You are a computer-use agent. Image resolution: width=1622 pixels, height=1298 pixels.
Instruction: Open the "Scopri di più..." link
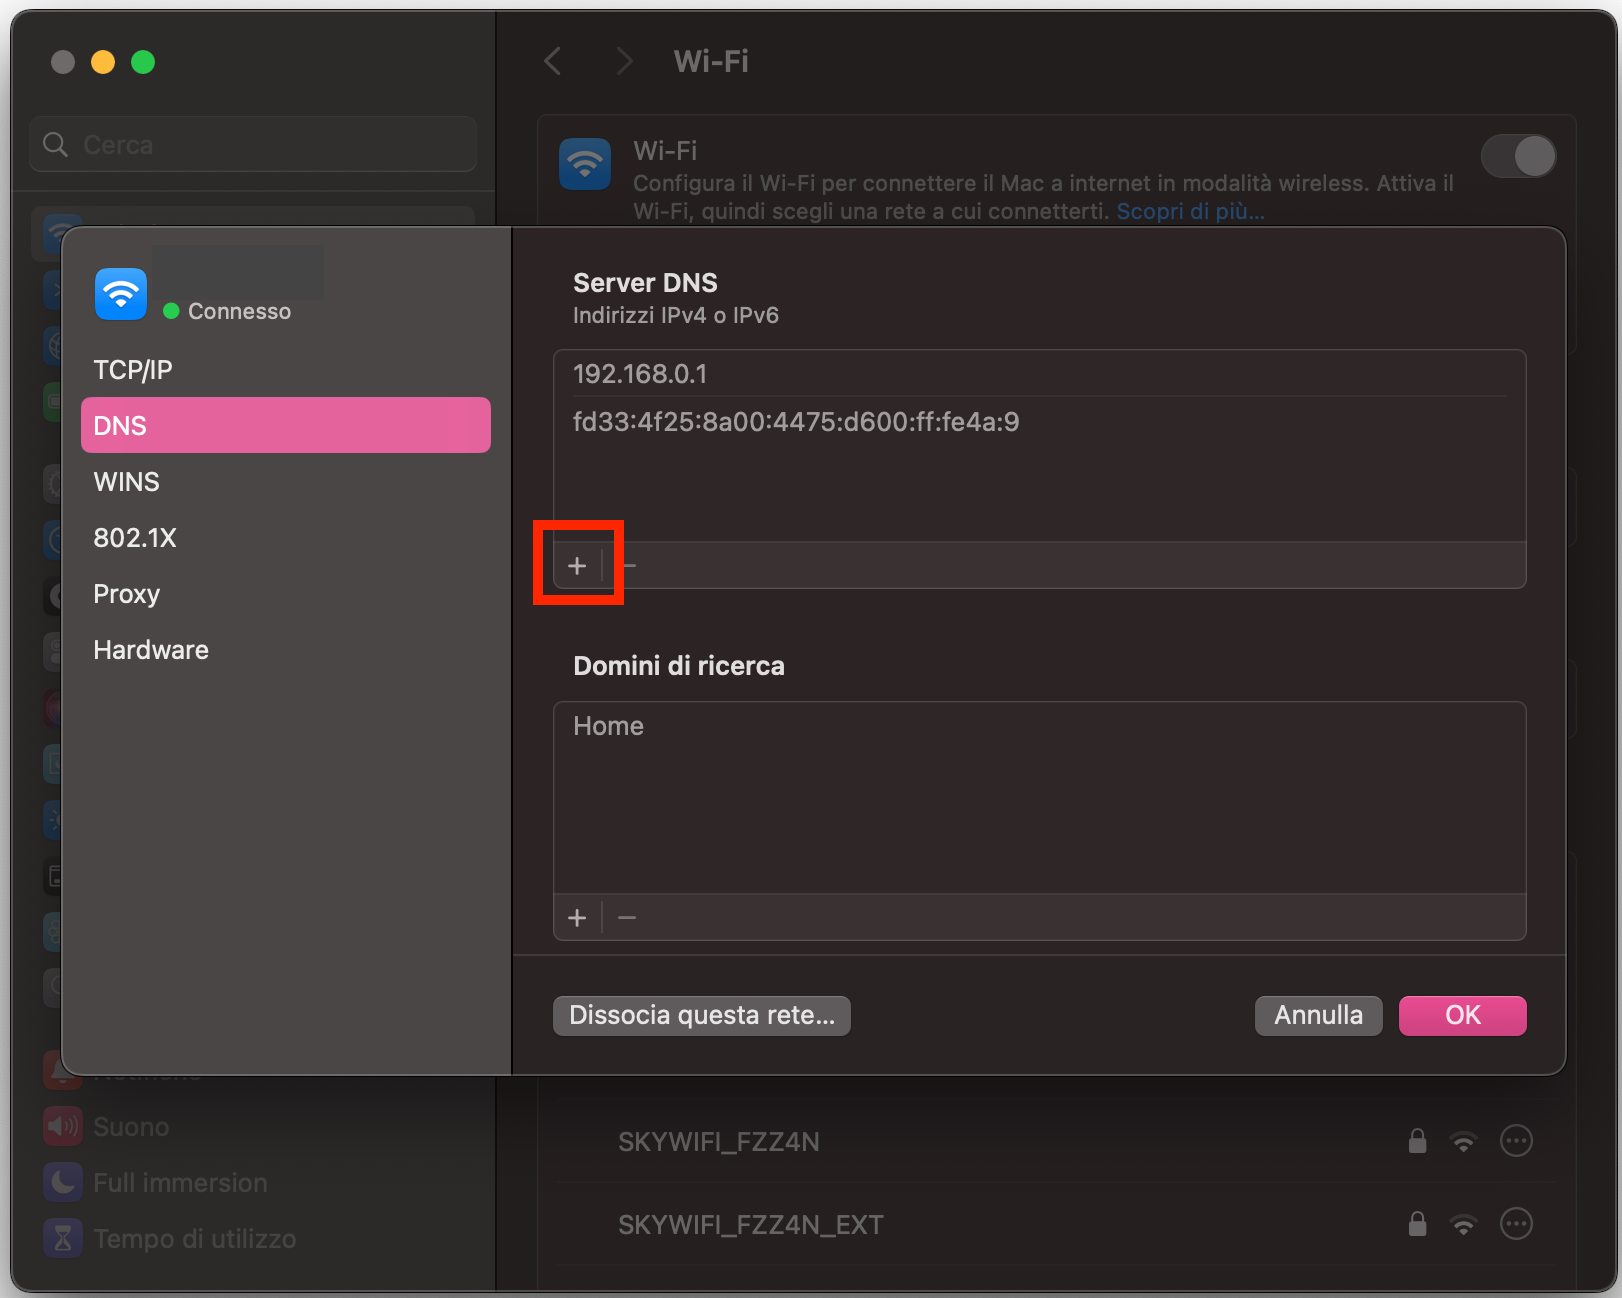[x=1190, y=211]
